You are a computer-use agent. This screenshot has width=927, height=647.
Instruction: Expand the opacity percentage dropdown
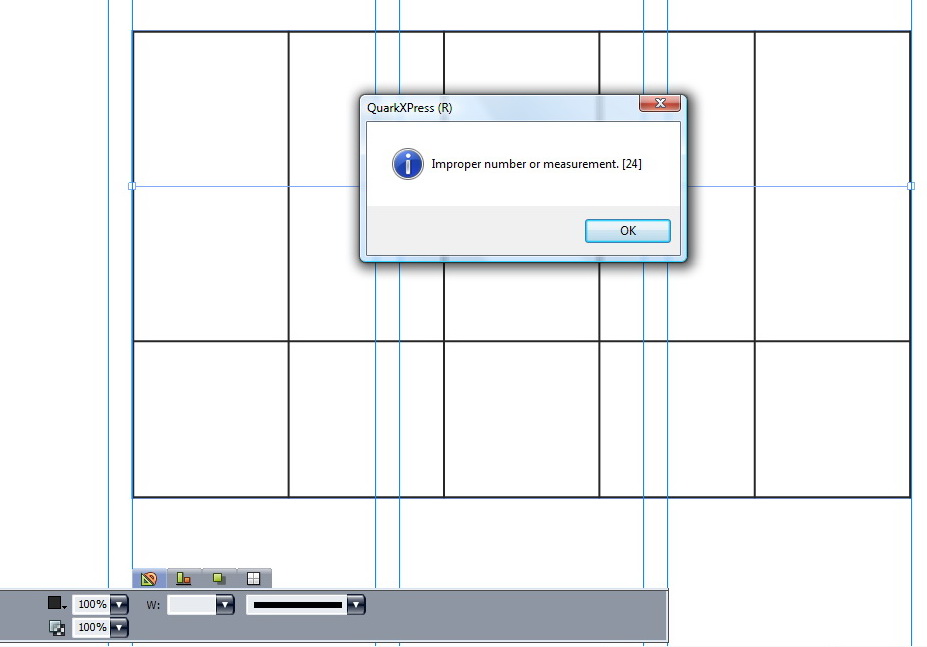[119, 627]
